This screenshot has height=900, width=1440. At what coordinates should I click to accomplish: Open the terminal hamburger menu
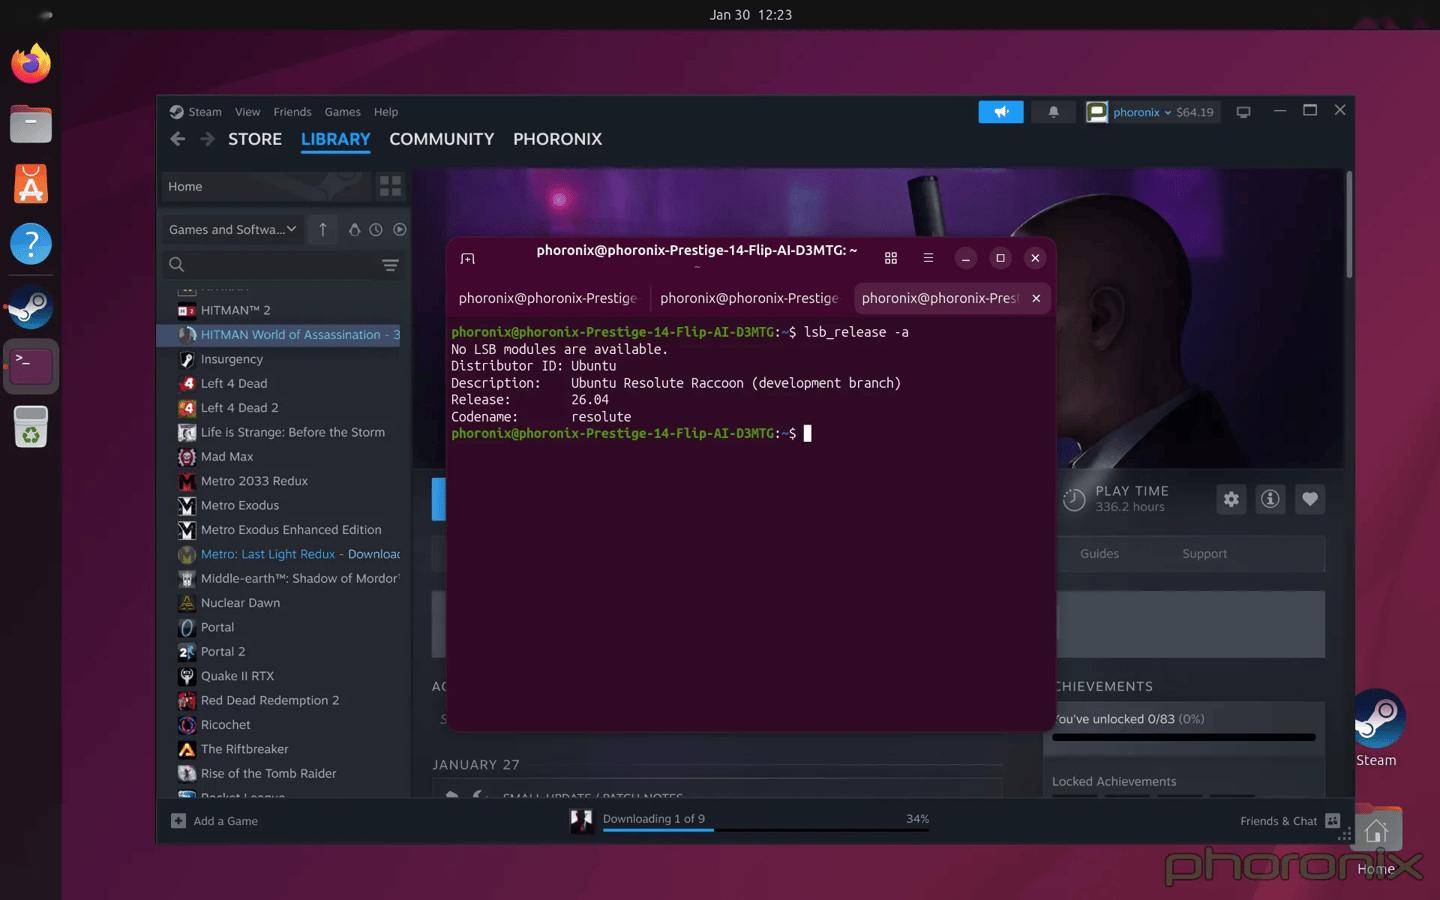(x=928, y=258)
